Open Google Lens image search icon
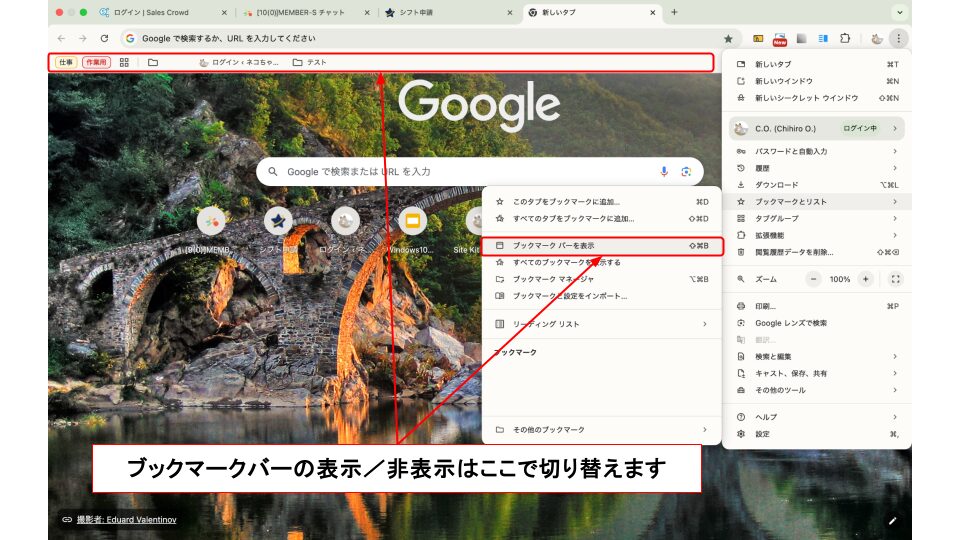The image size is (960, 540). (x=686, y=171)
